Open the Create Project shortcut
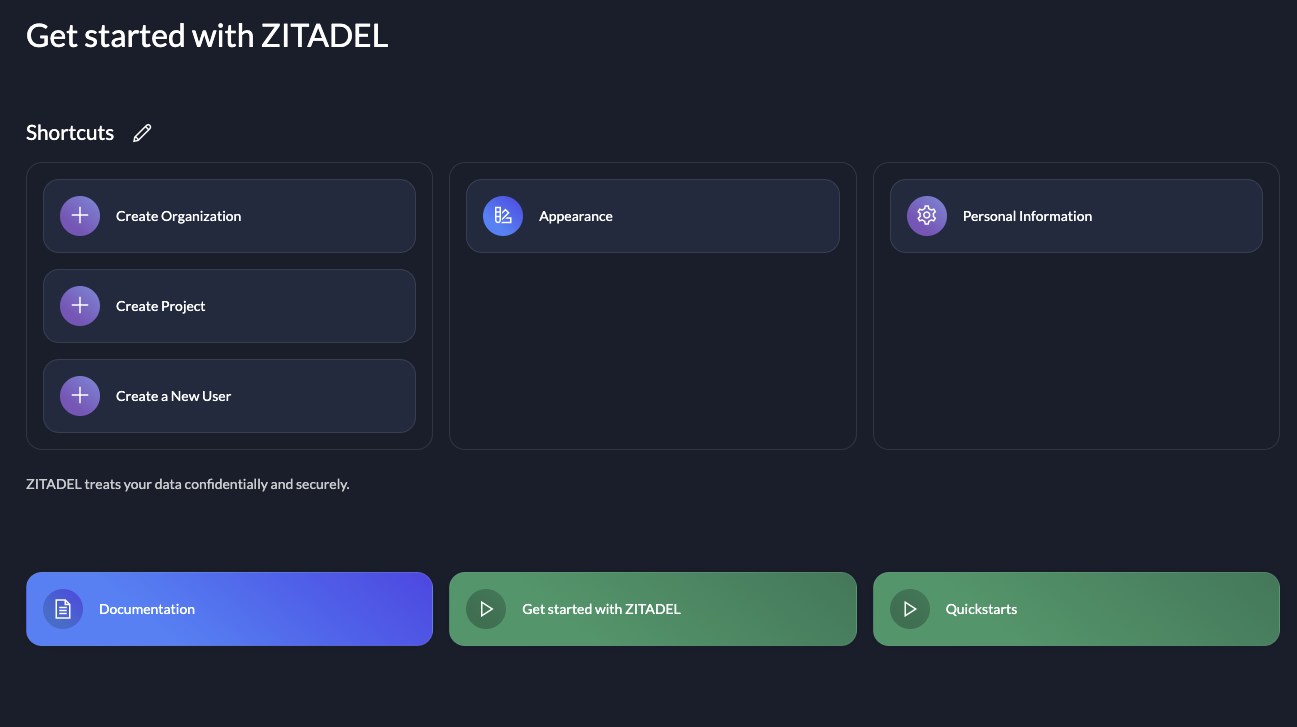The width and height of the screenshot is (1297, 727). point(229,305)
